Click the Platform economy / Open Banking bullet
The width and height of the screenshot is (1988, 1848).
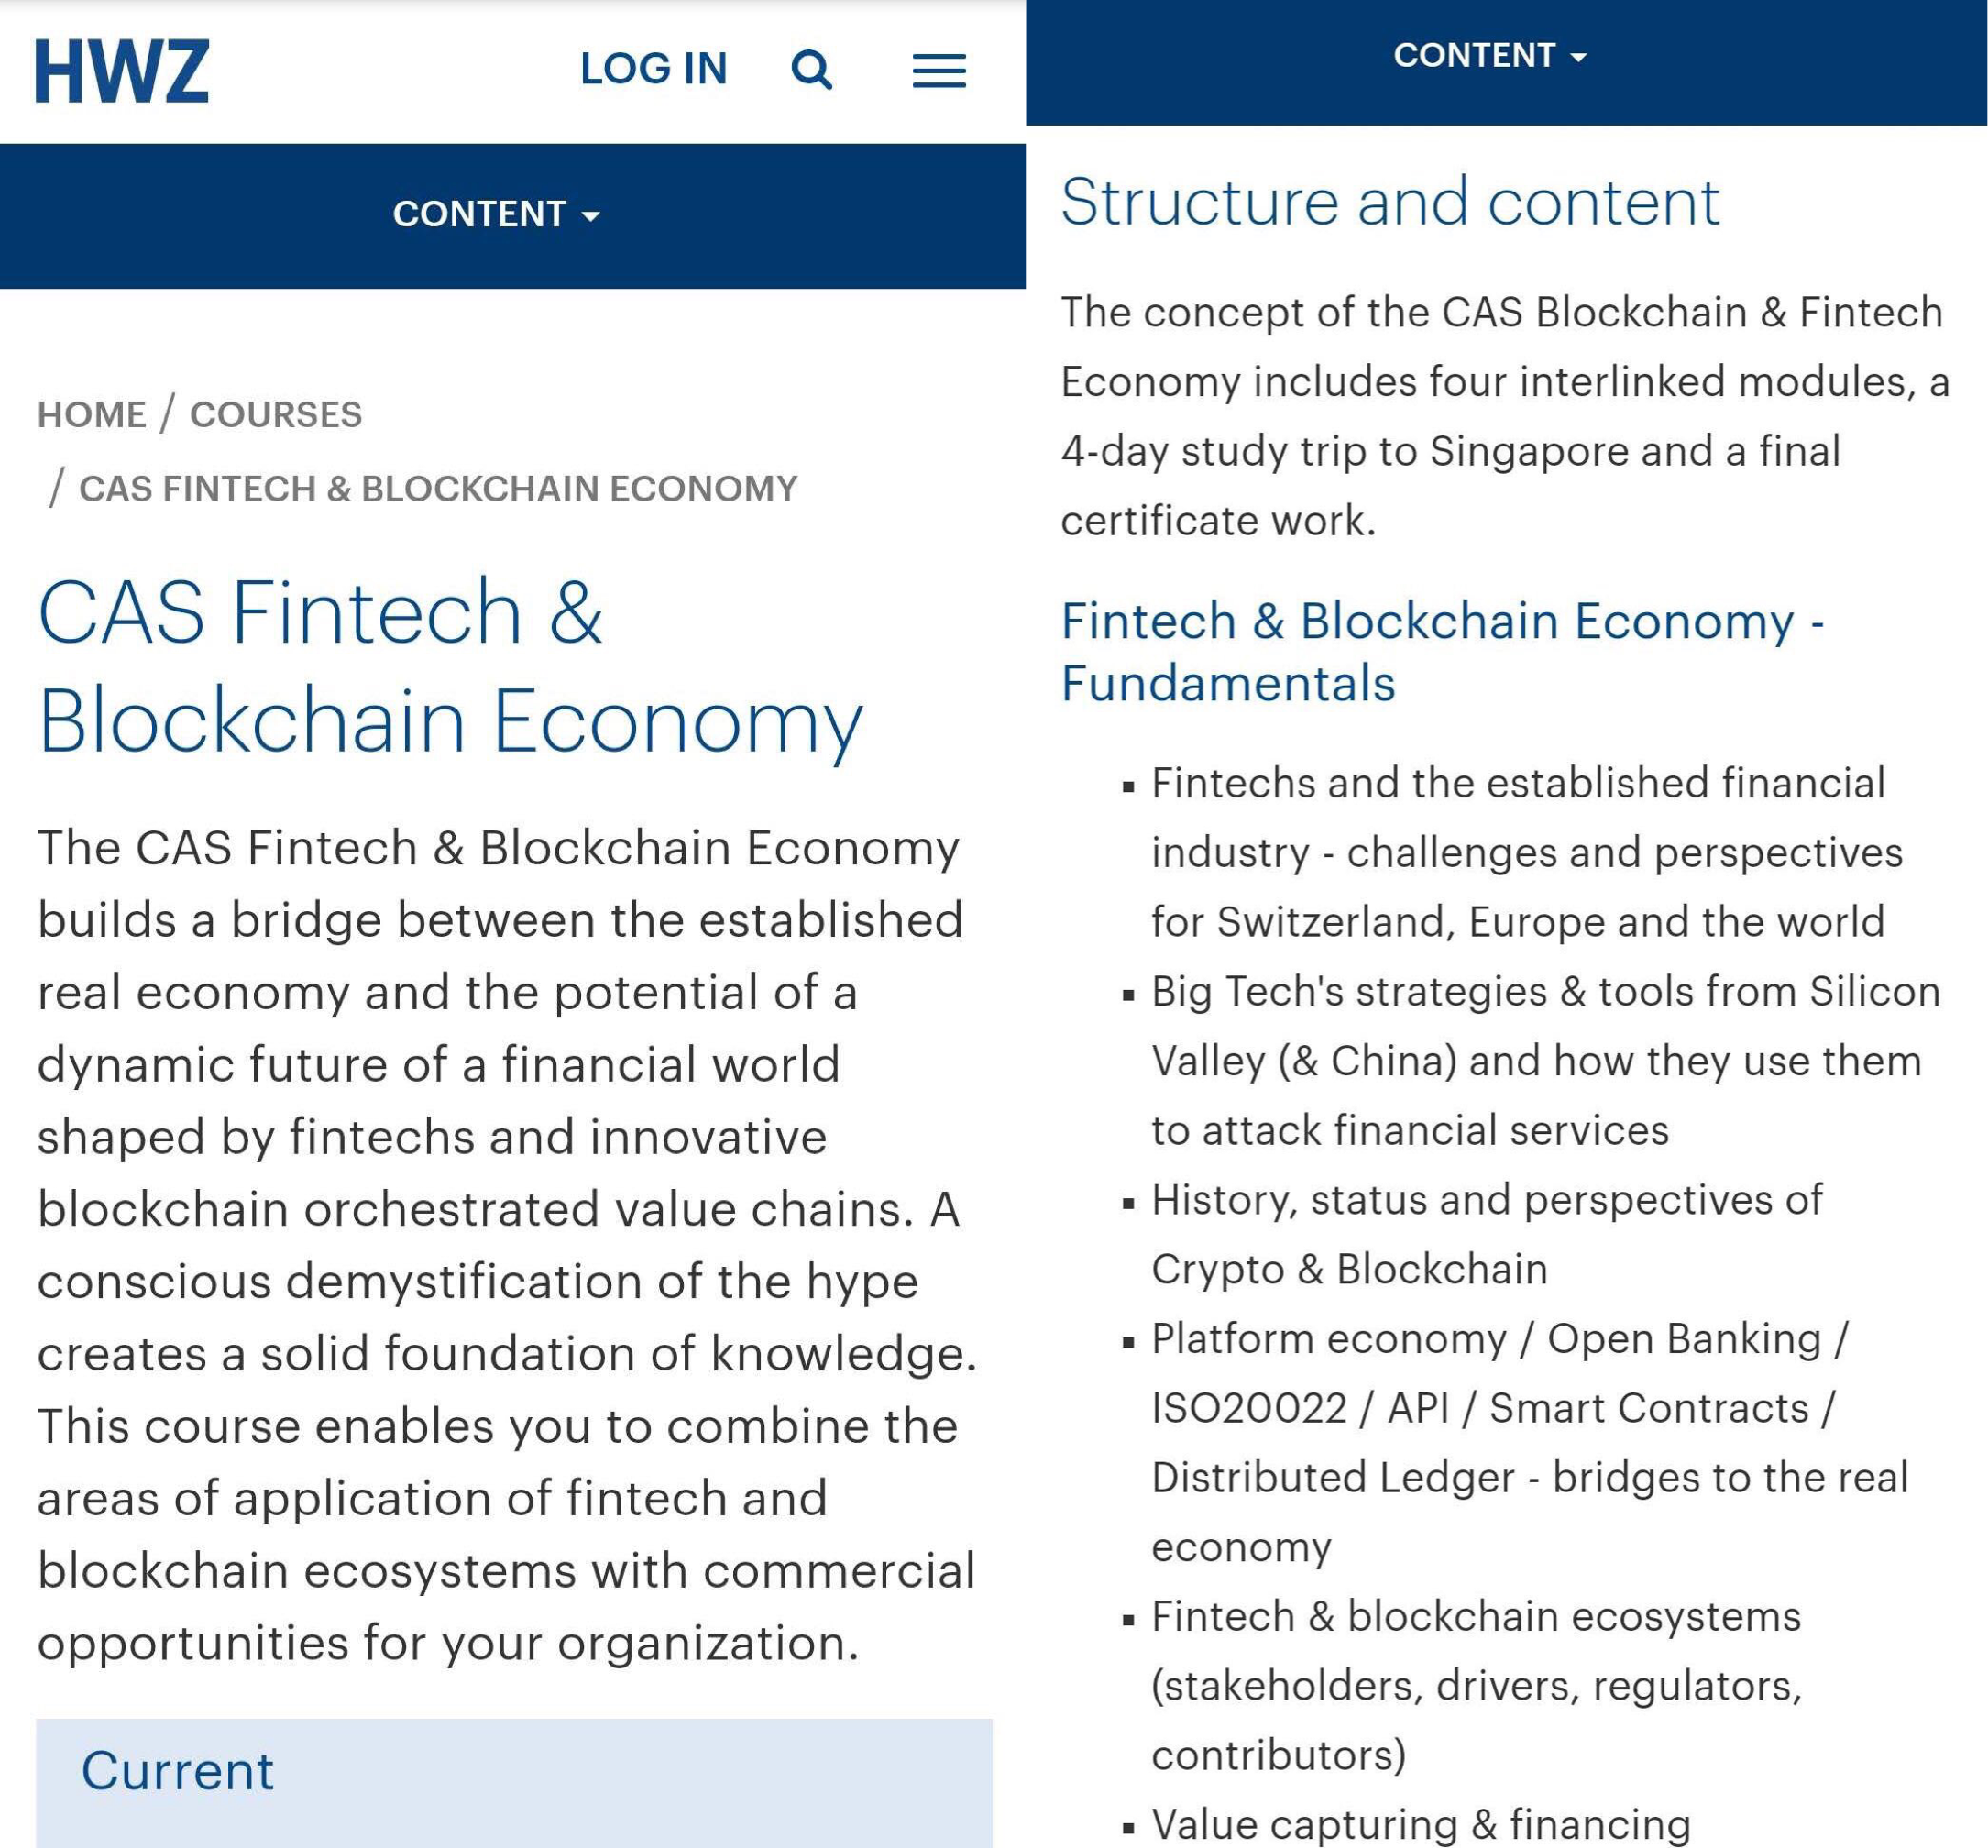1530,1442
